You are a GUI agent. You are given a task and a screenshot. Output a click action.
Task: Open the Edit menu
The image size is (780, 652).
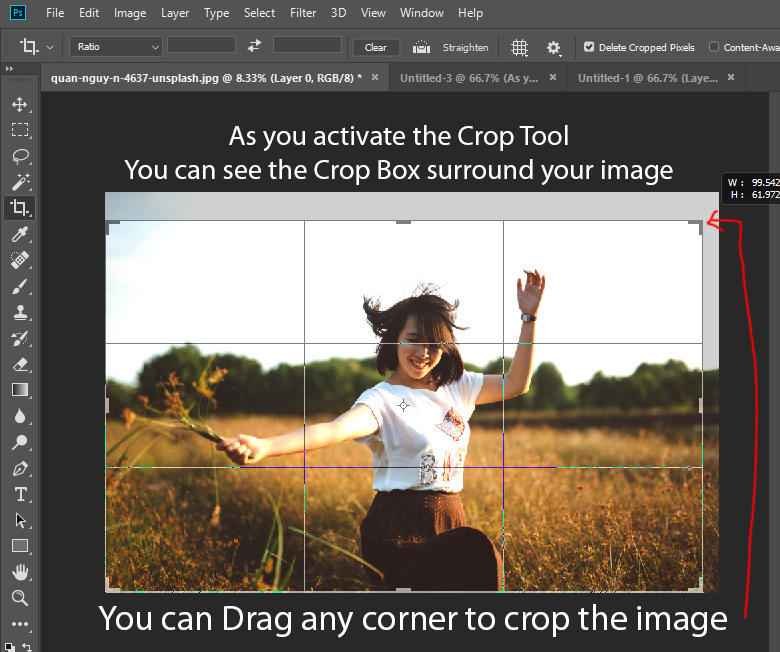pos(89,13)
